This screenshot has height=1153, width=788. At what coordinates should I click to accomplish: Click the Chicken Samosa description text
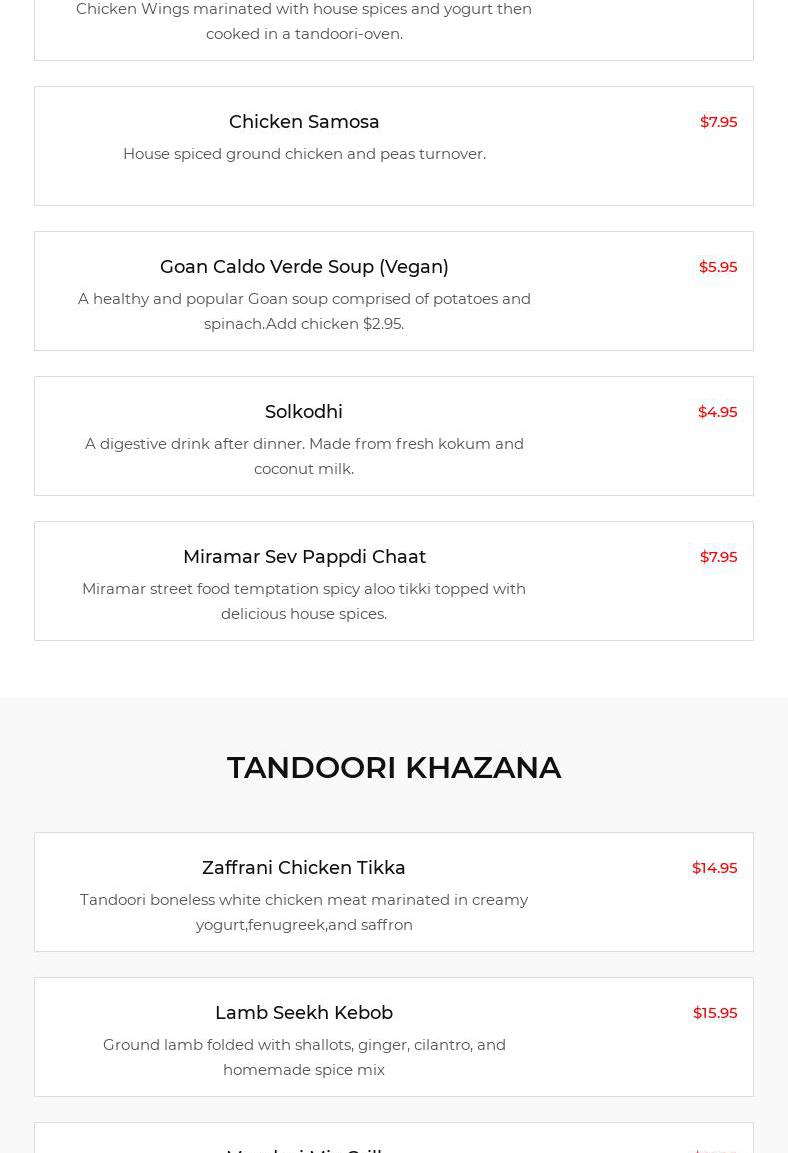click(304, 154)
